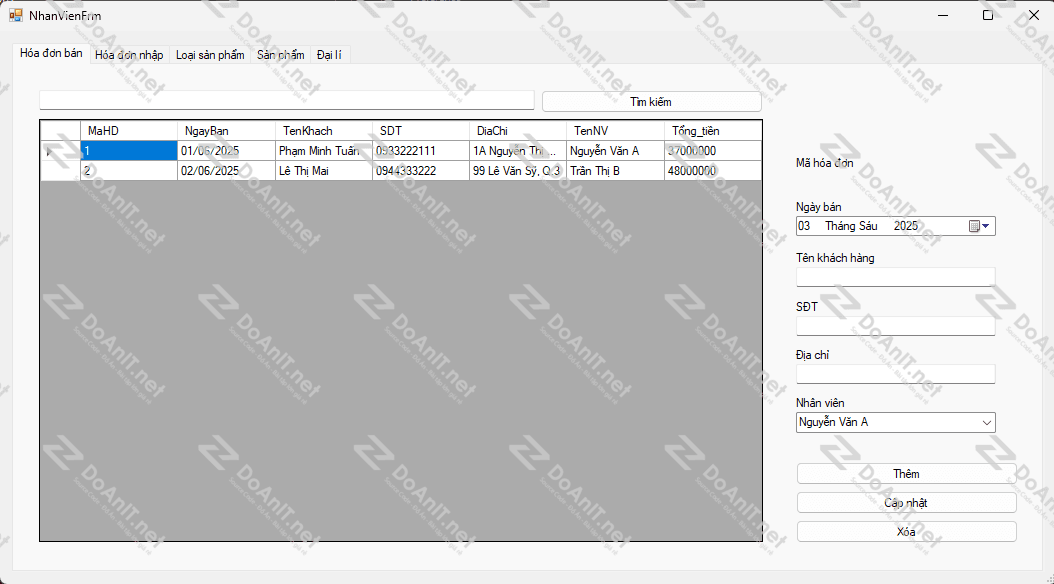Focus the search text box beside Tìm kiếm
The image size is (1054, 584).
[287, 100]
